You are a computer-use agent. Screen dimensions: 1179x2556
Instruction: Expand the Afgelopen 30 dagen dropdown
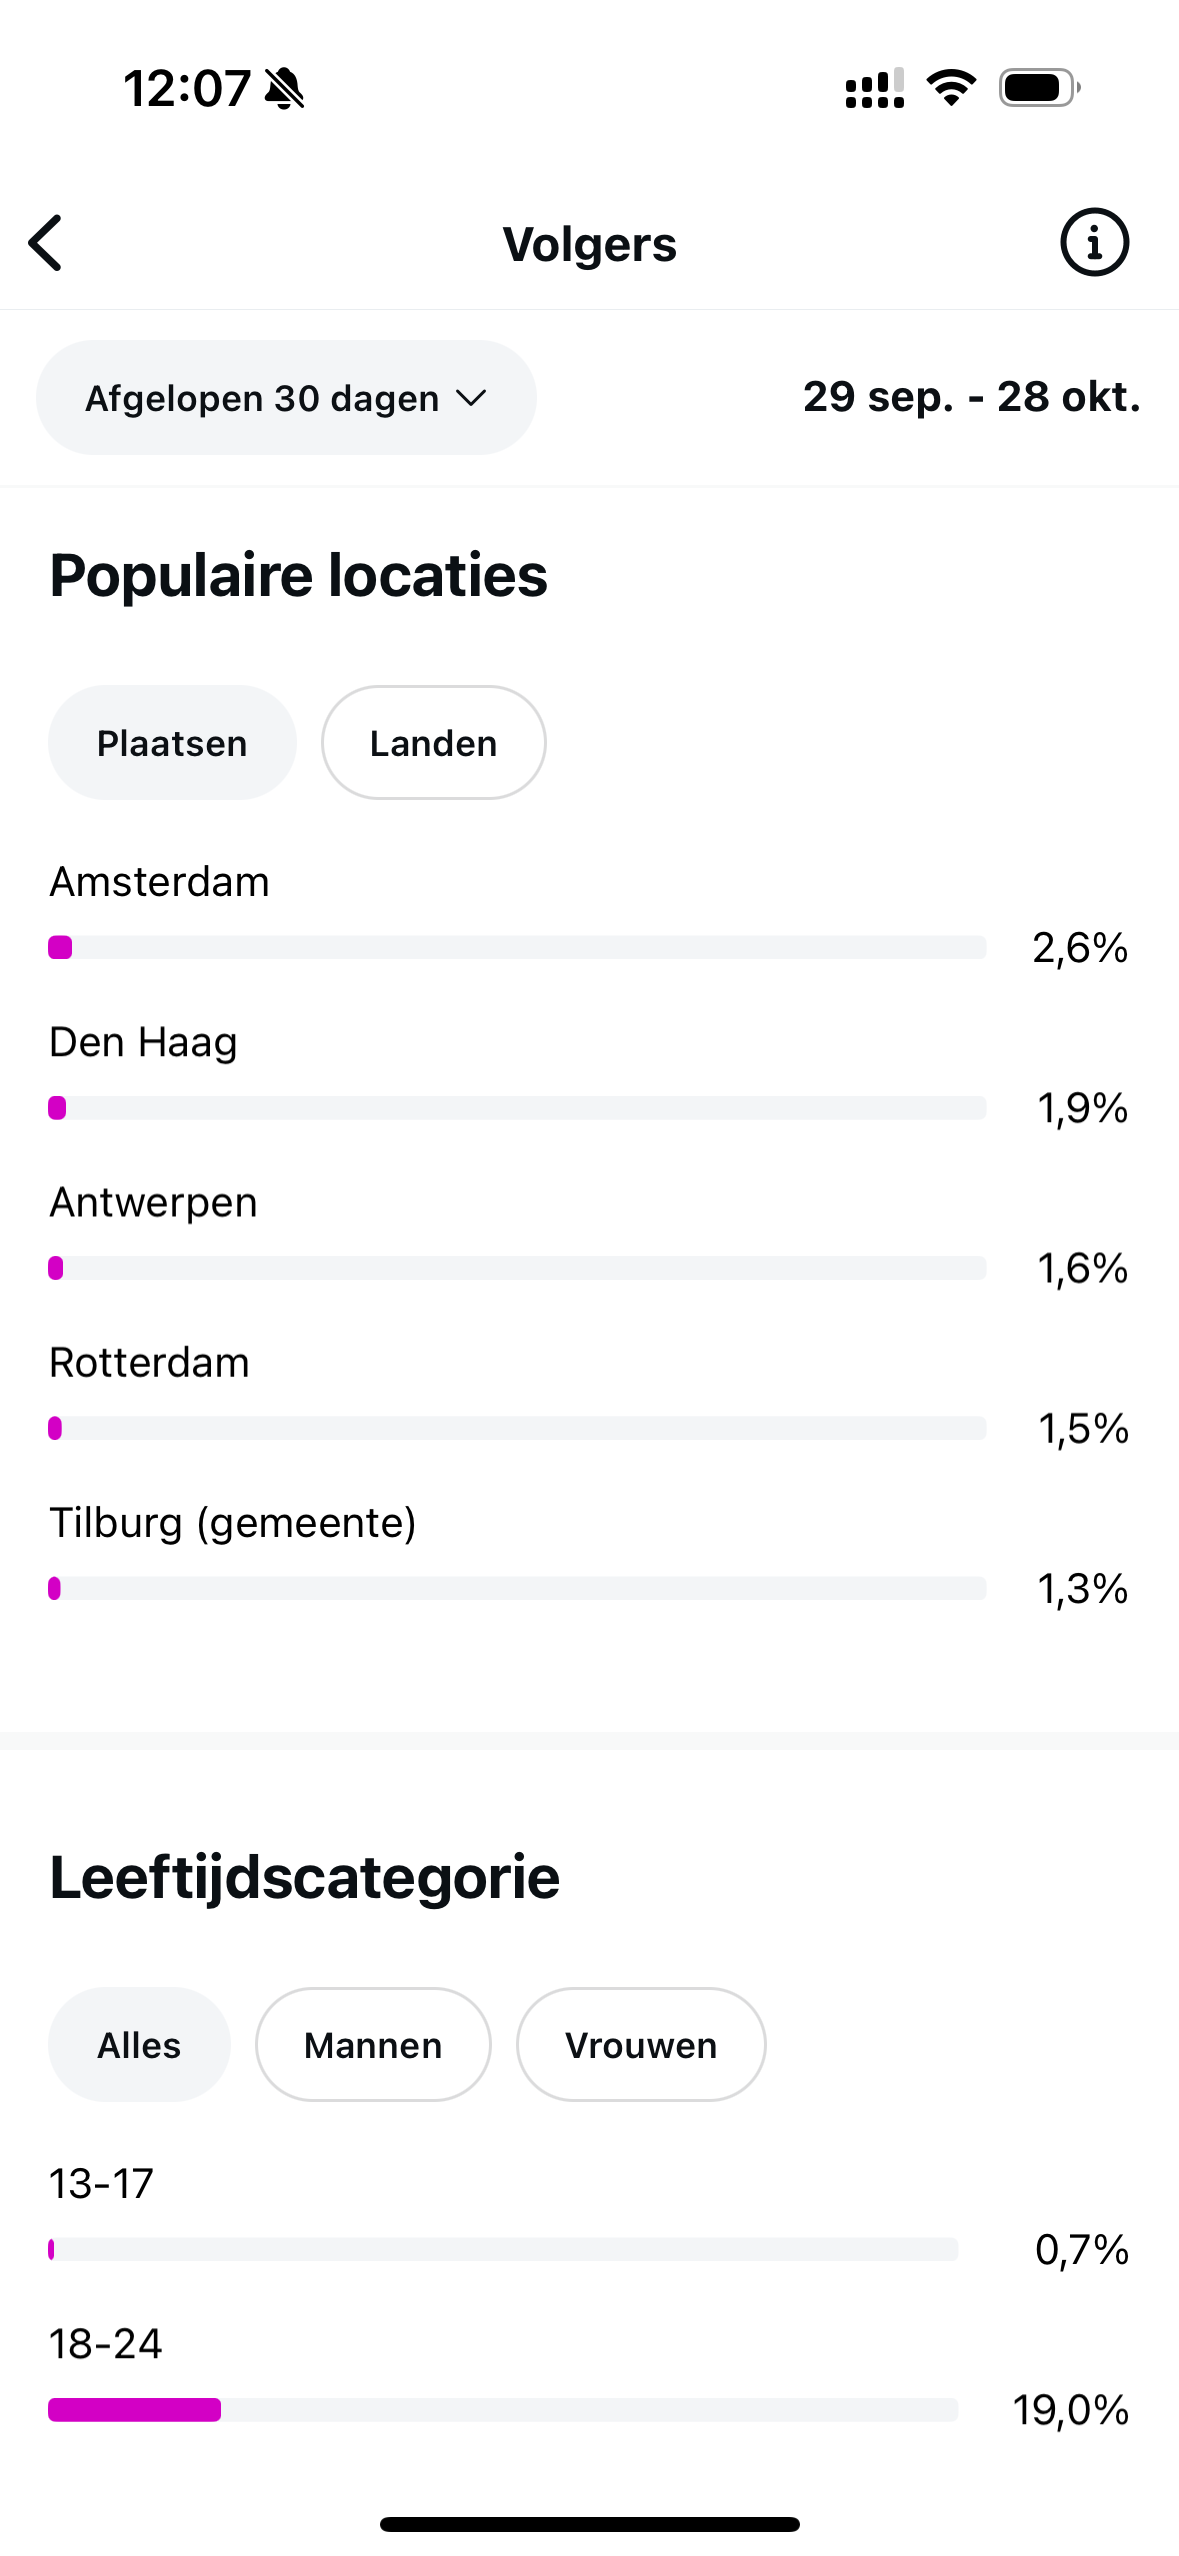coord(286,398)
